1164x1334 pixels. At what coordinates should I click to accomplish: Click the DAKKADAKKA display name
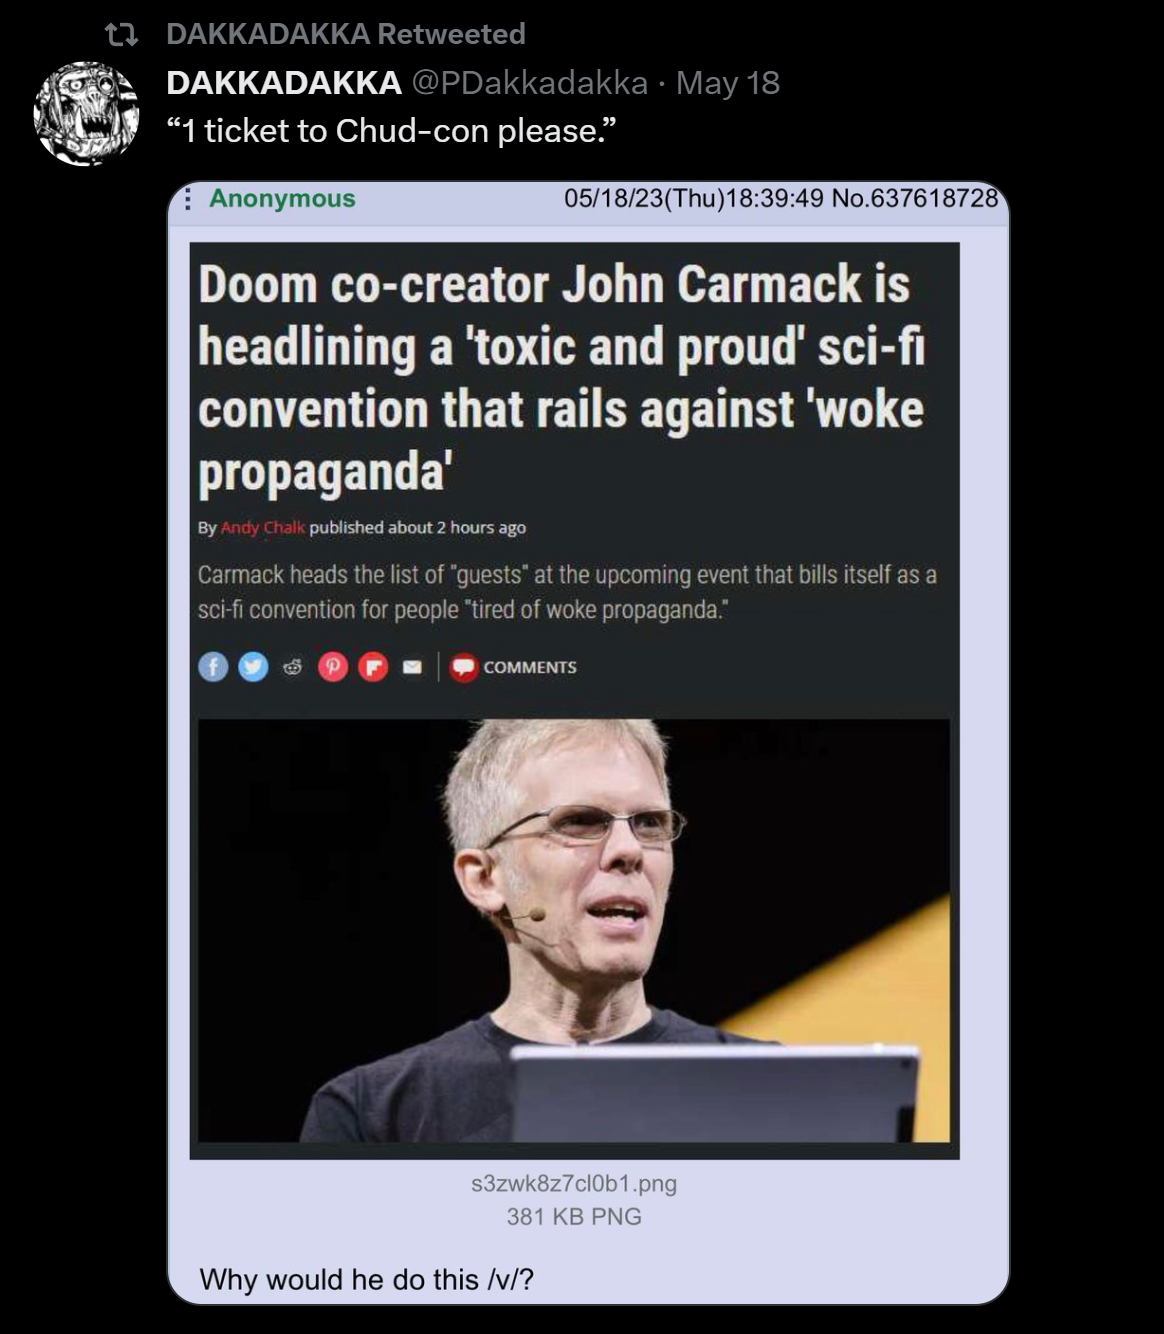pos(284,83)
